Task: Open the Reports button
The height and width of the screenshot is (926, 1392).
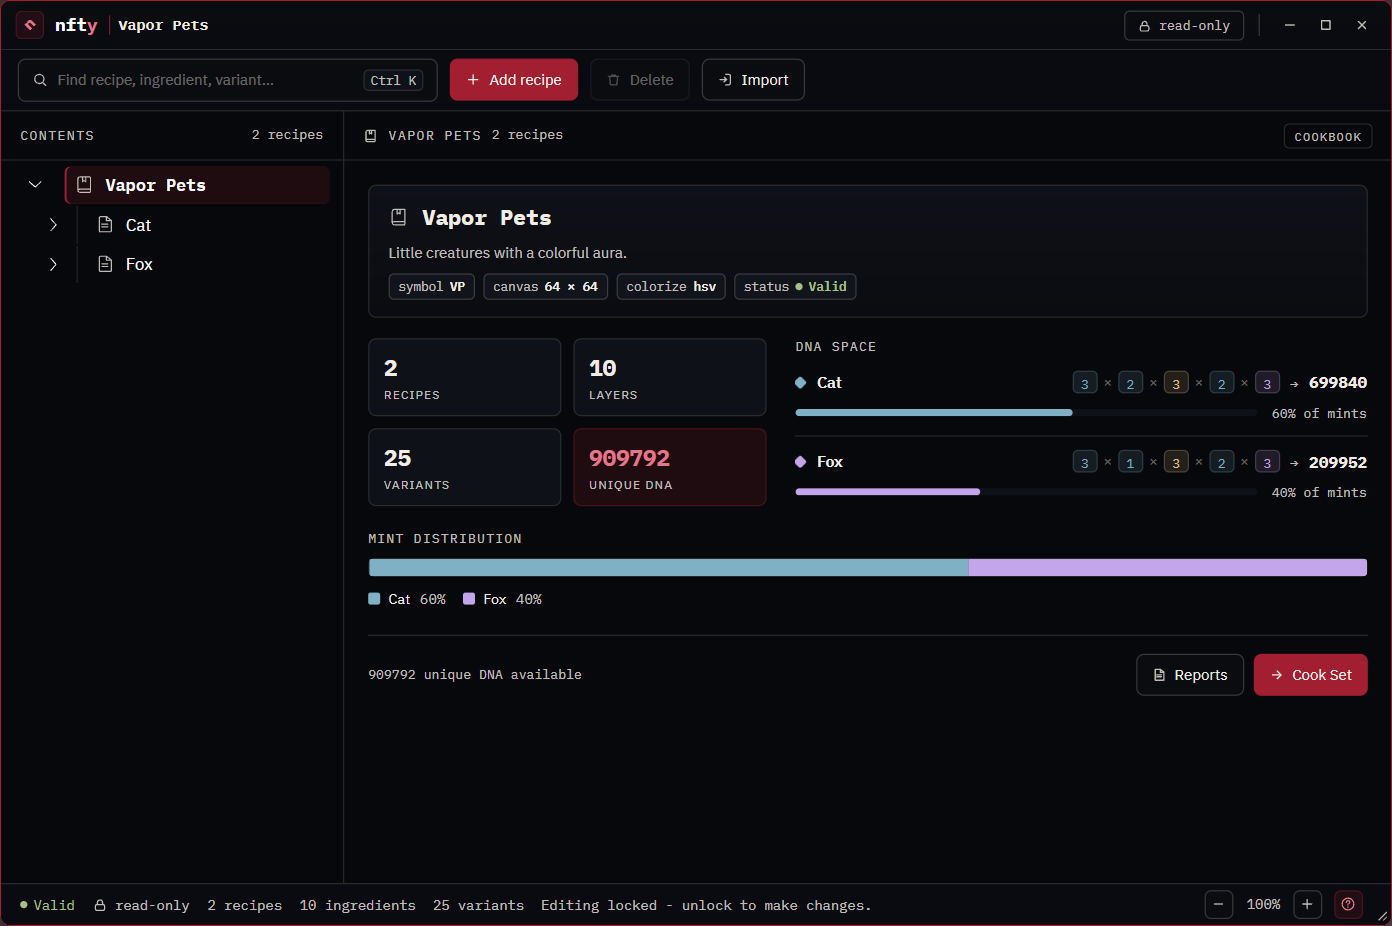Action: click(x=1190, y=675)
